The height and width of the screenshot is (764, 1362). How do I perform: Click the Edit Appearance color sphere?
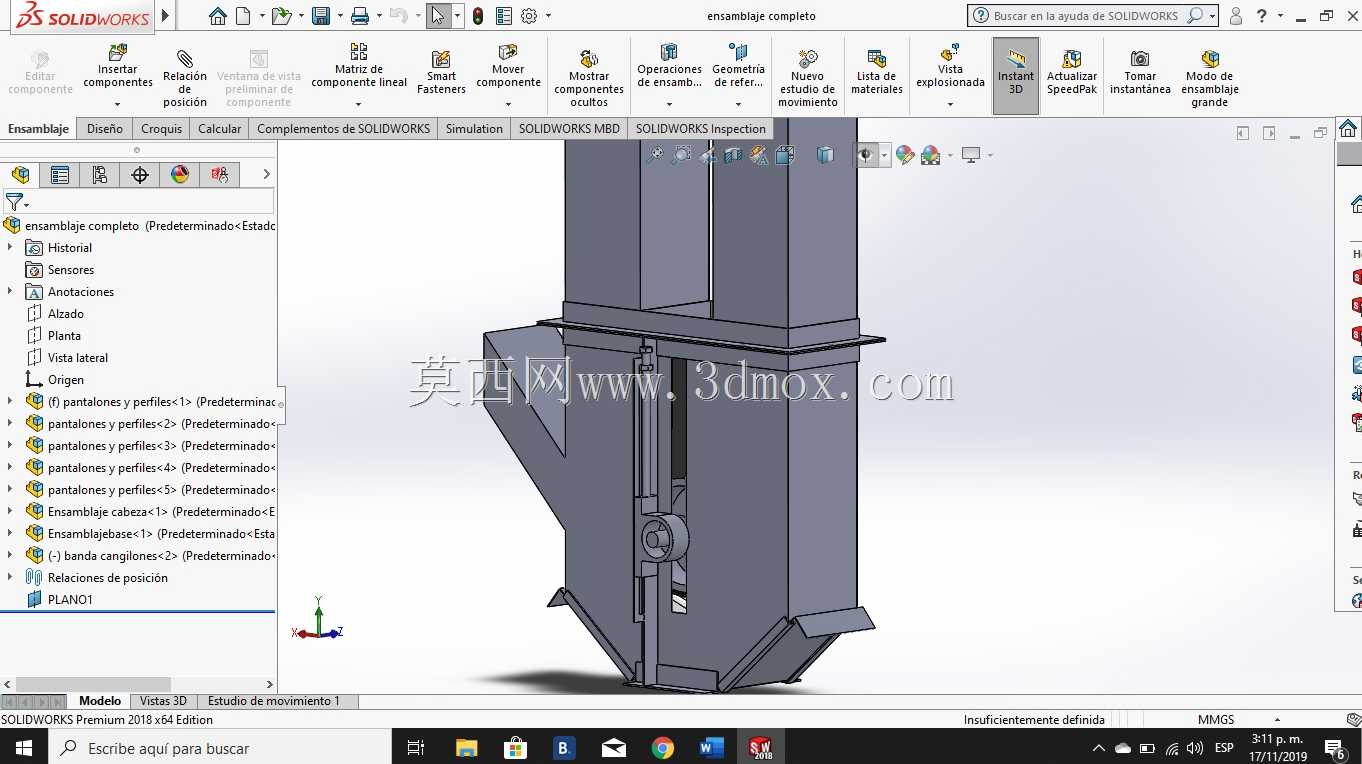(905, 155)
